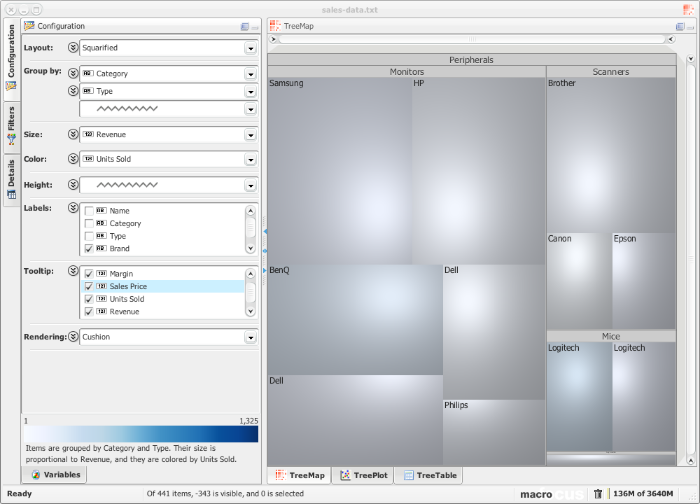Switch to the TreePlot view tab
700x504 pixels.
tap(364, 476)
